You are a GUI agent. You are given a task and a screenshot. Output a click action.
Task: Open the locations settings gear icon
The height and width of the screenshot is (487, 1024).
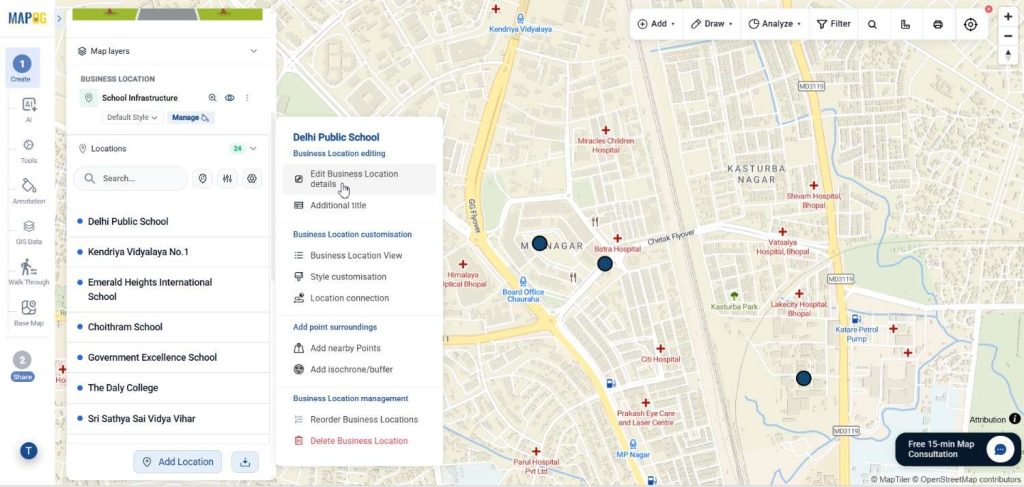[x=252, y=178]
